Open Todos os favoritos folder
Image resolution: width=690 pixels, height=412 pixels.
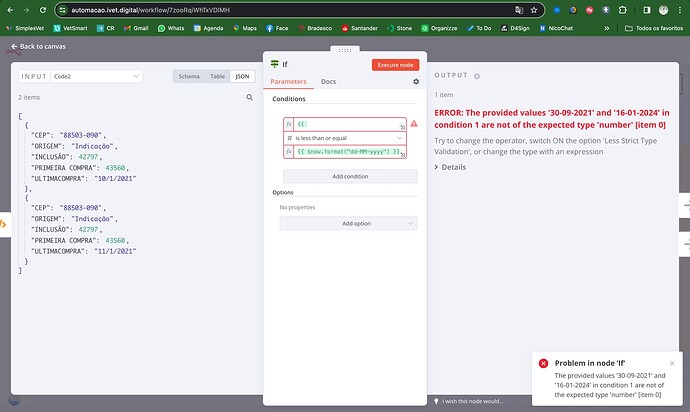pos(654,28)
